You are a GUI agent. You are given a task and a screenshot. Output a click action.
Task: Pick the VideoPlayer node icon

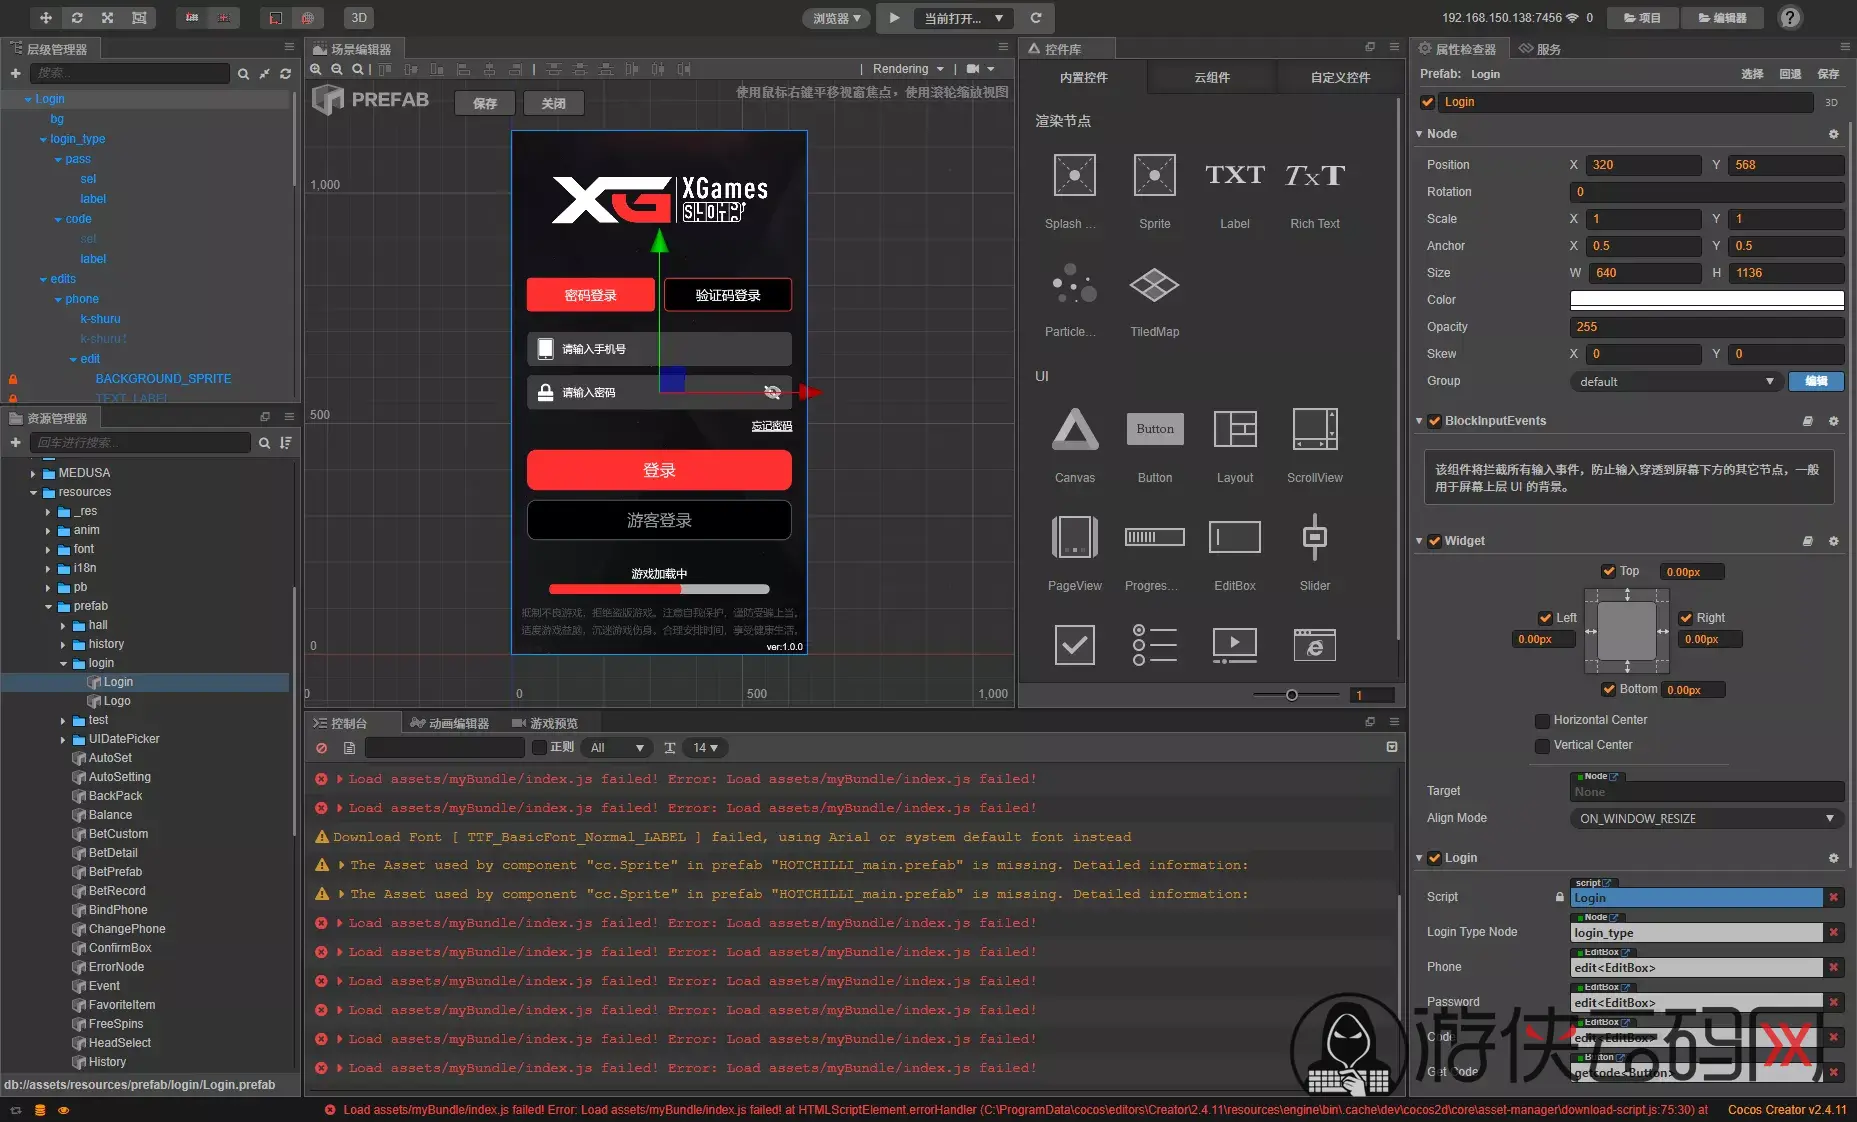click(x=1235, y=645)
